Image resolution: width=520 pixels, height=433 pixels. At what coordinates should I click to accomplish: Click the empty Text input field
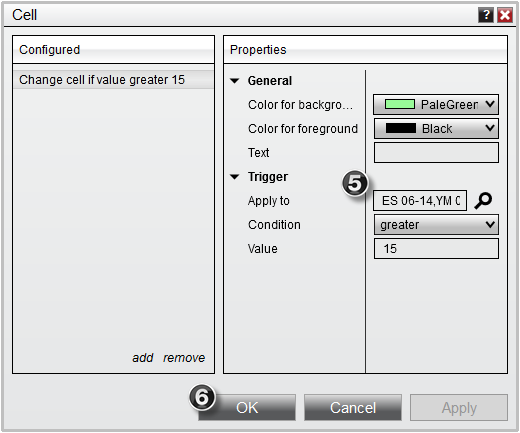(x=436, y=153)
